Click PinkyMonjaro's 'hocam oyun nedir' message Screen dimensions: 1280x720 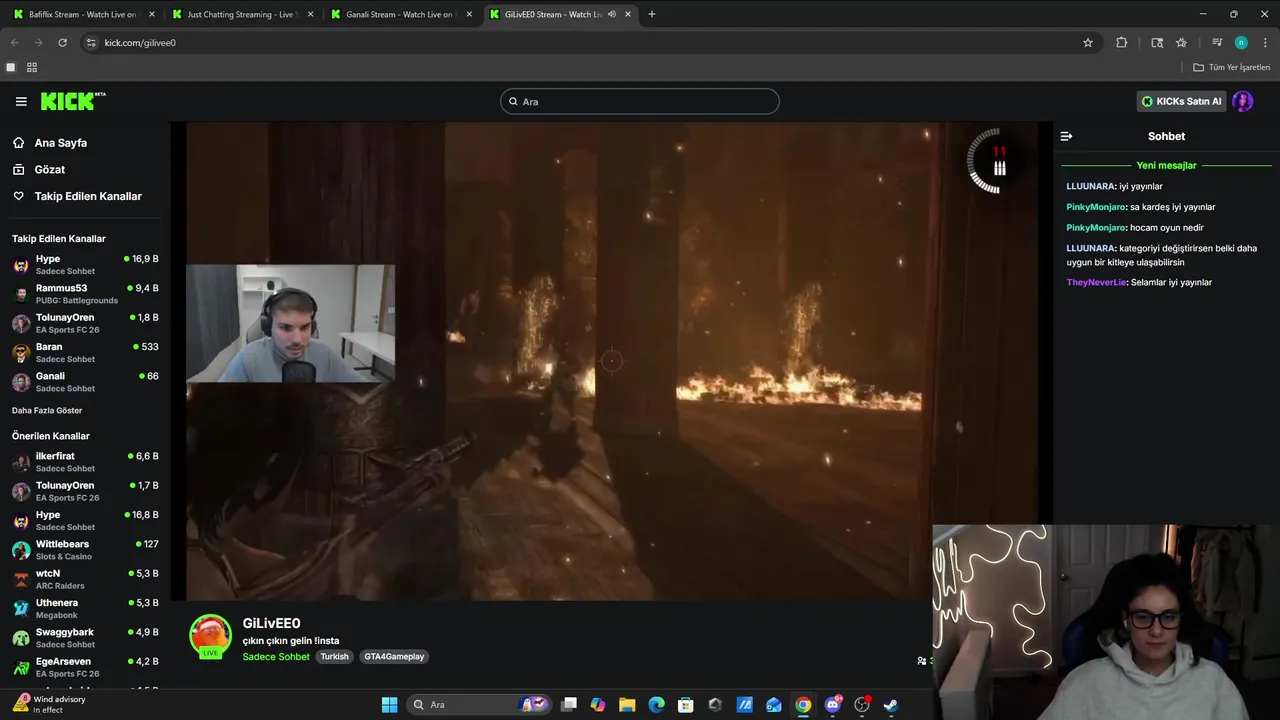pos(1166,227)
